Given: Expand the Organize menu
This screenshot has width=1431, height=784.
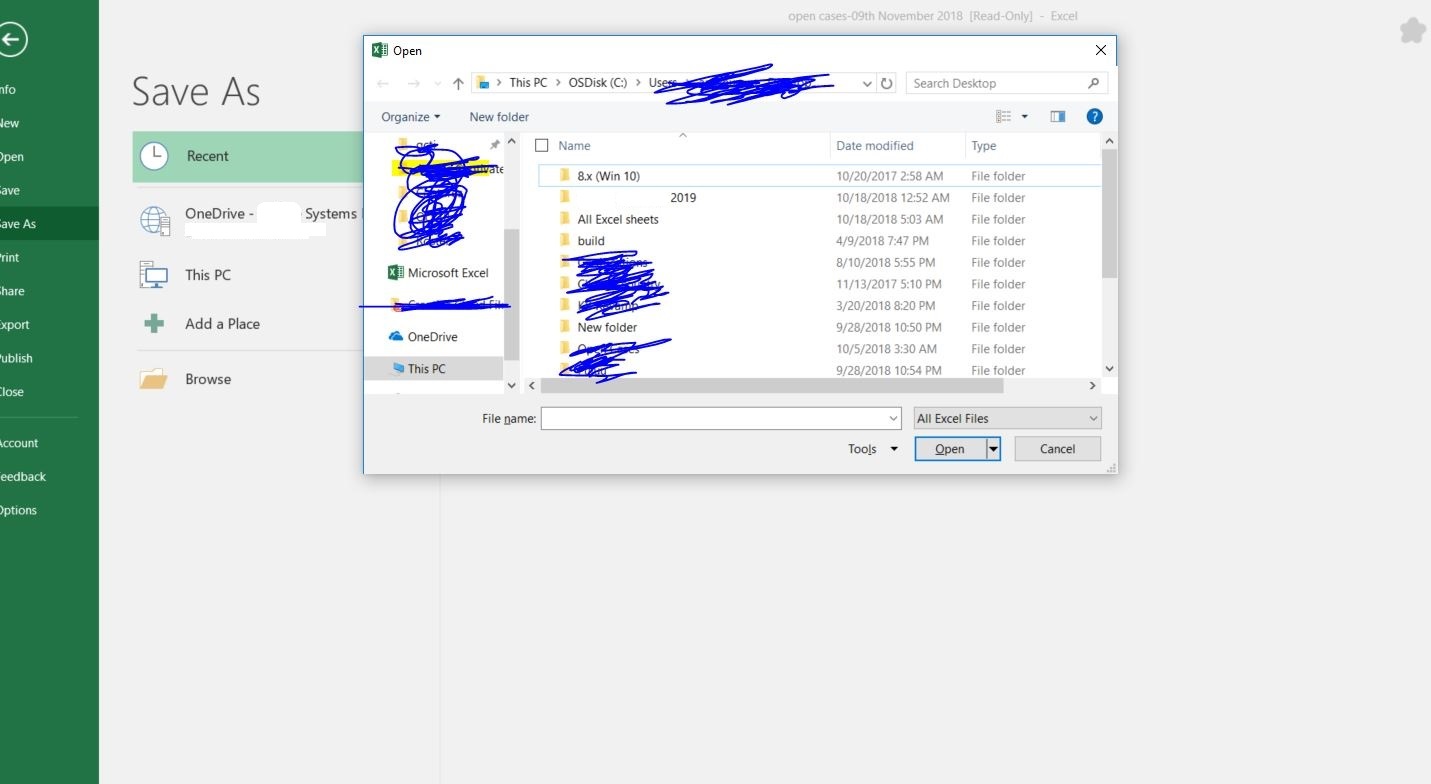Looking at the screenshot, I should click(x=410, y=116).
